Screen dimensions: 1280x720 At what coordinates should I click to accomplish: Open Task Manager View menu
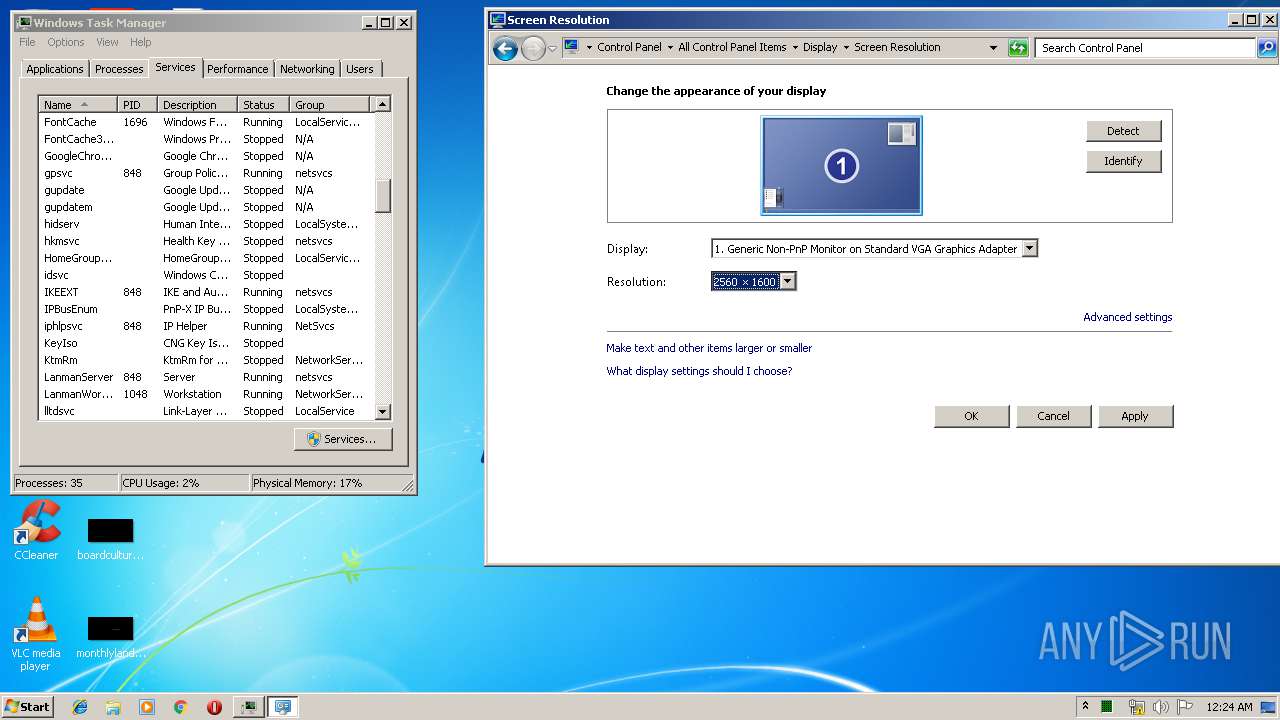click(107, 42)
